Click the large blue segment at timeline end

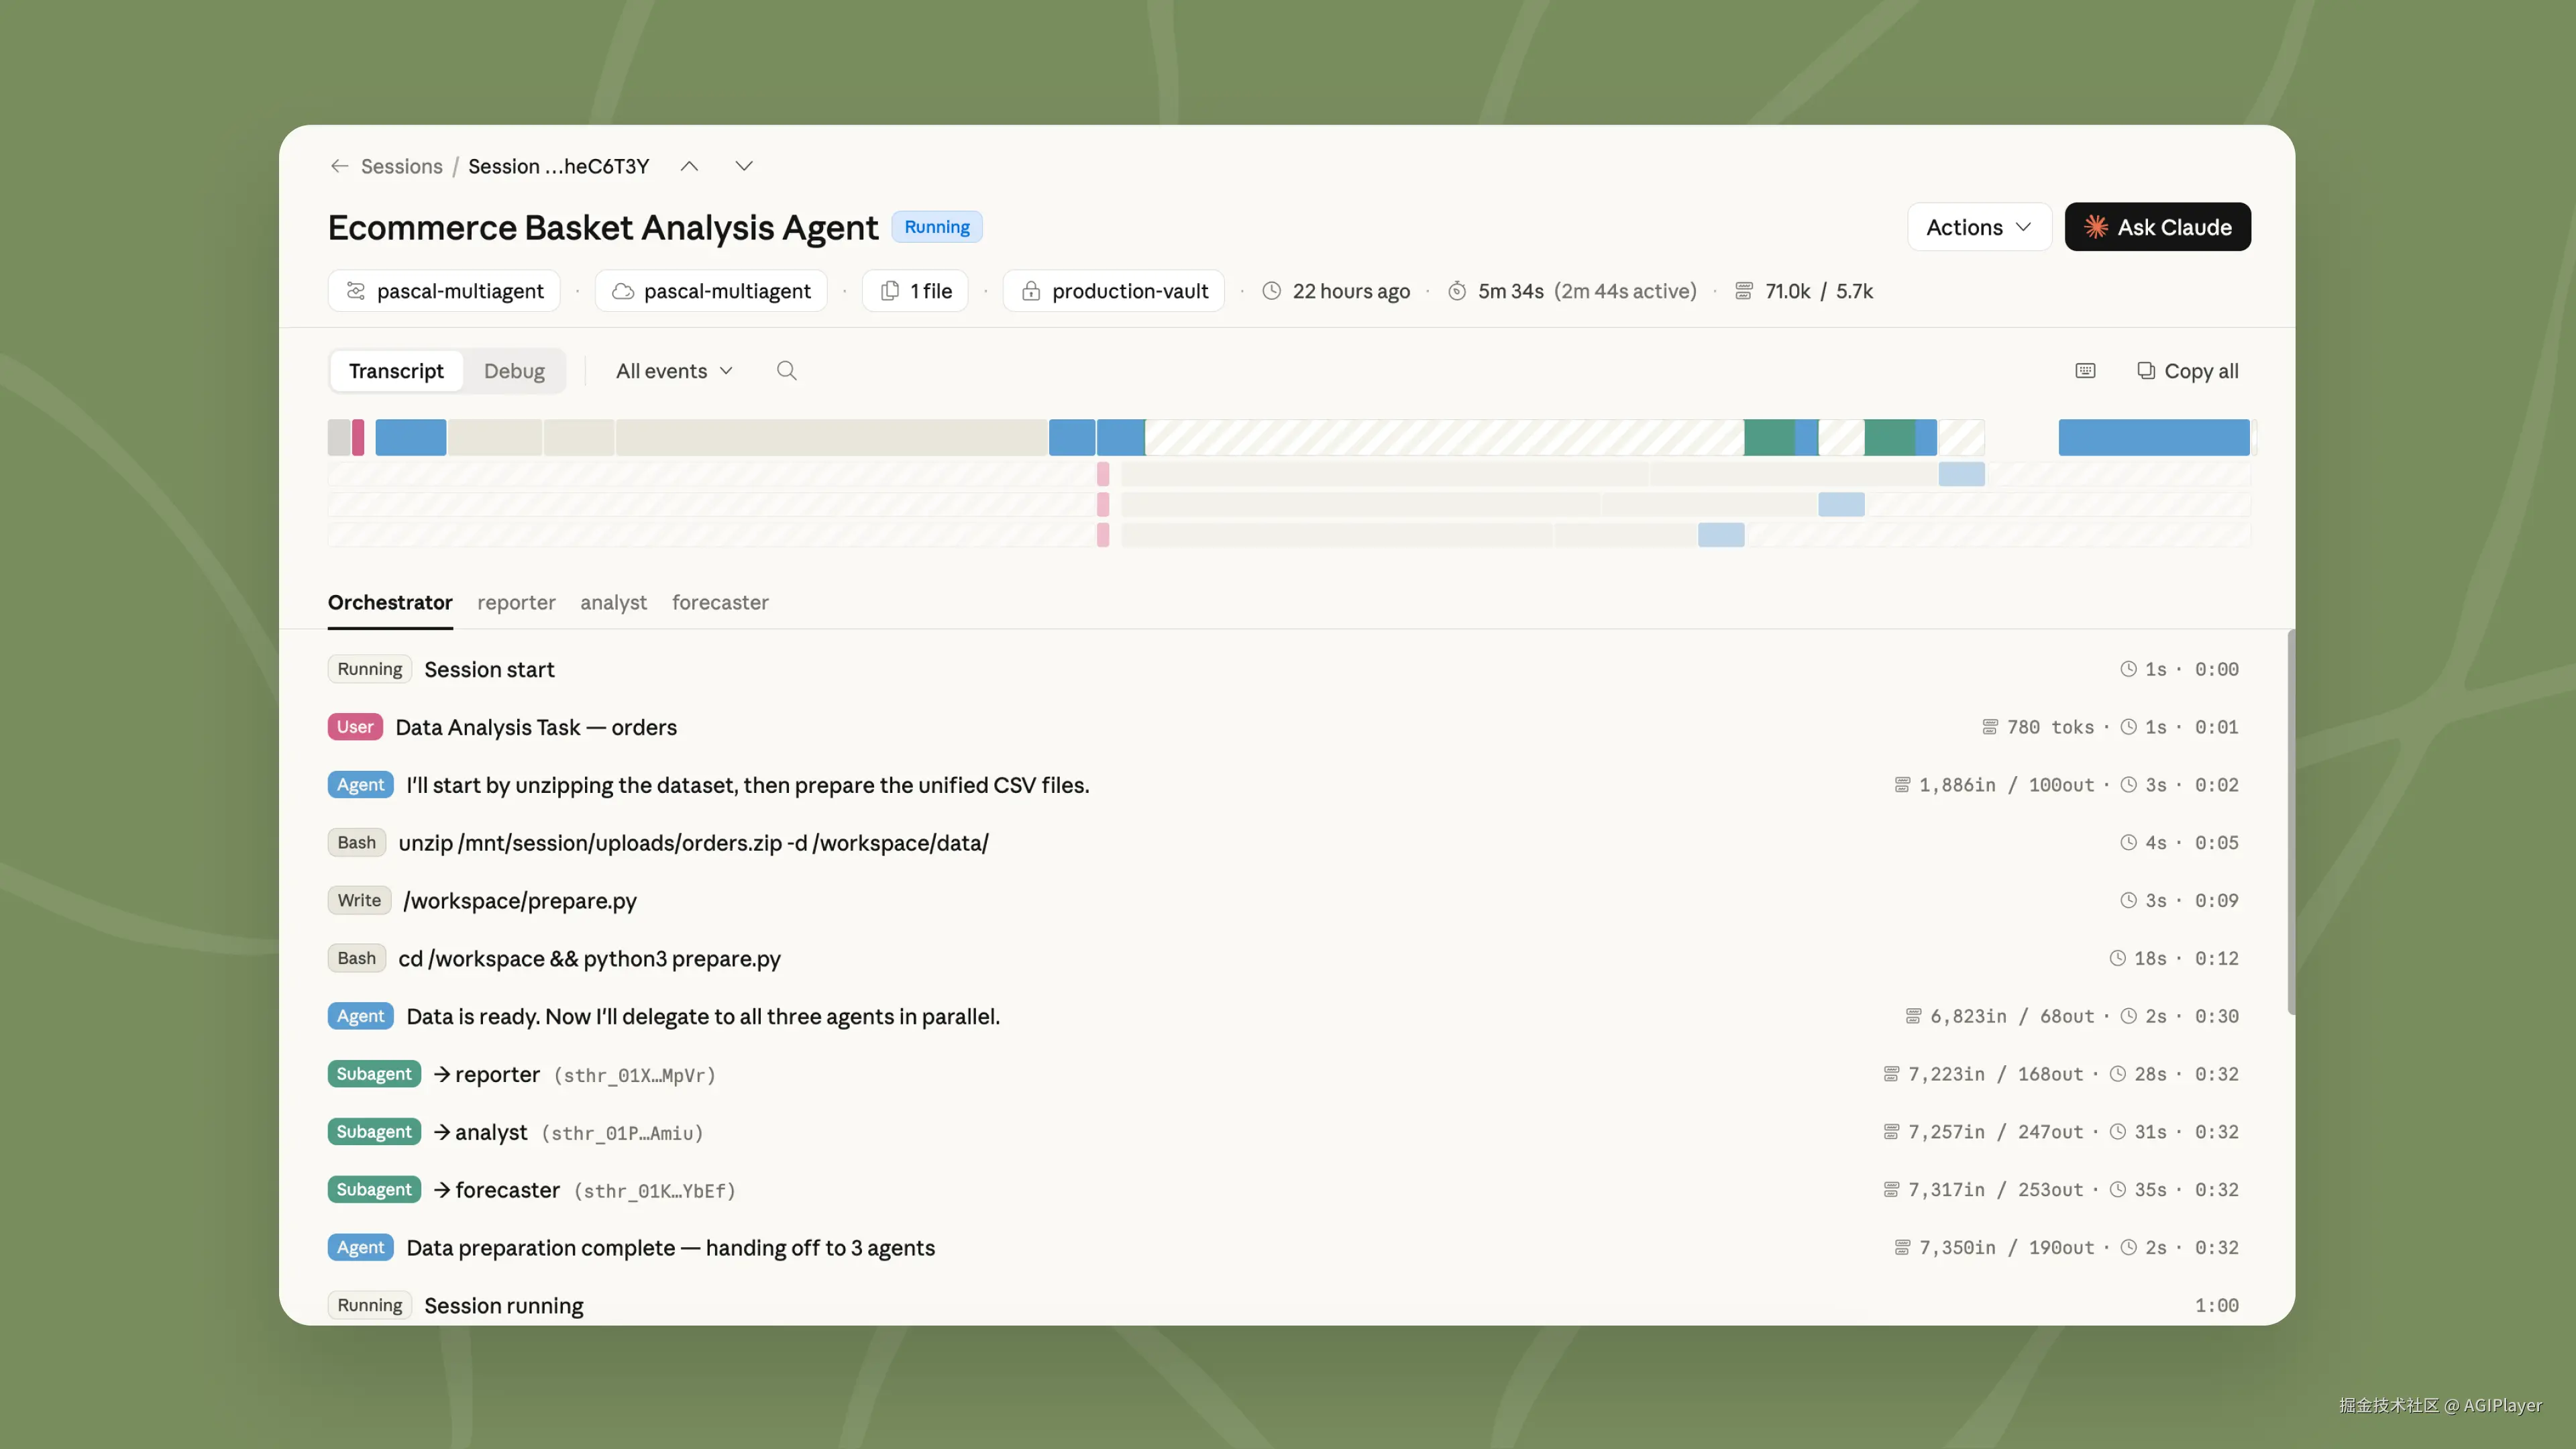tap(2154, 438)
